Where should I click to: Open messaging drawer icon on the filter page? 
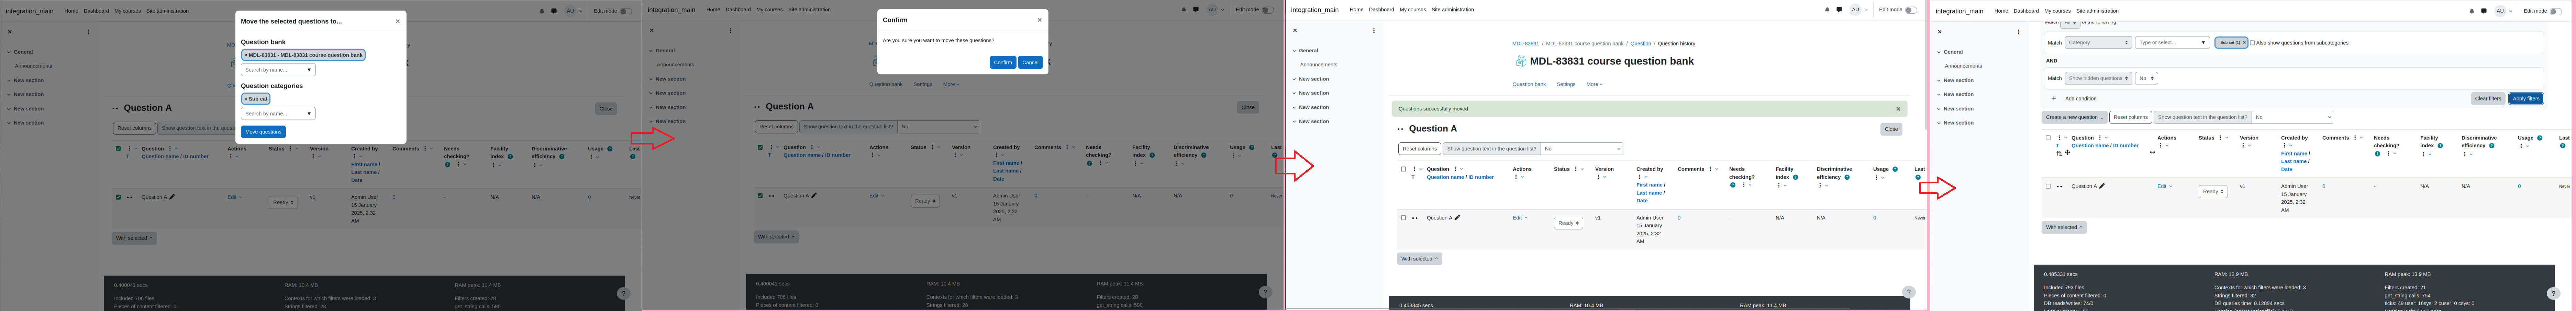coord(2484,11)
